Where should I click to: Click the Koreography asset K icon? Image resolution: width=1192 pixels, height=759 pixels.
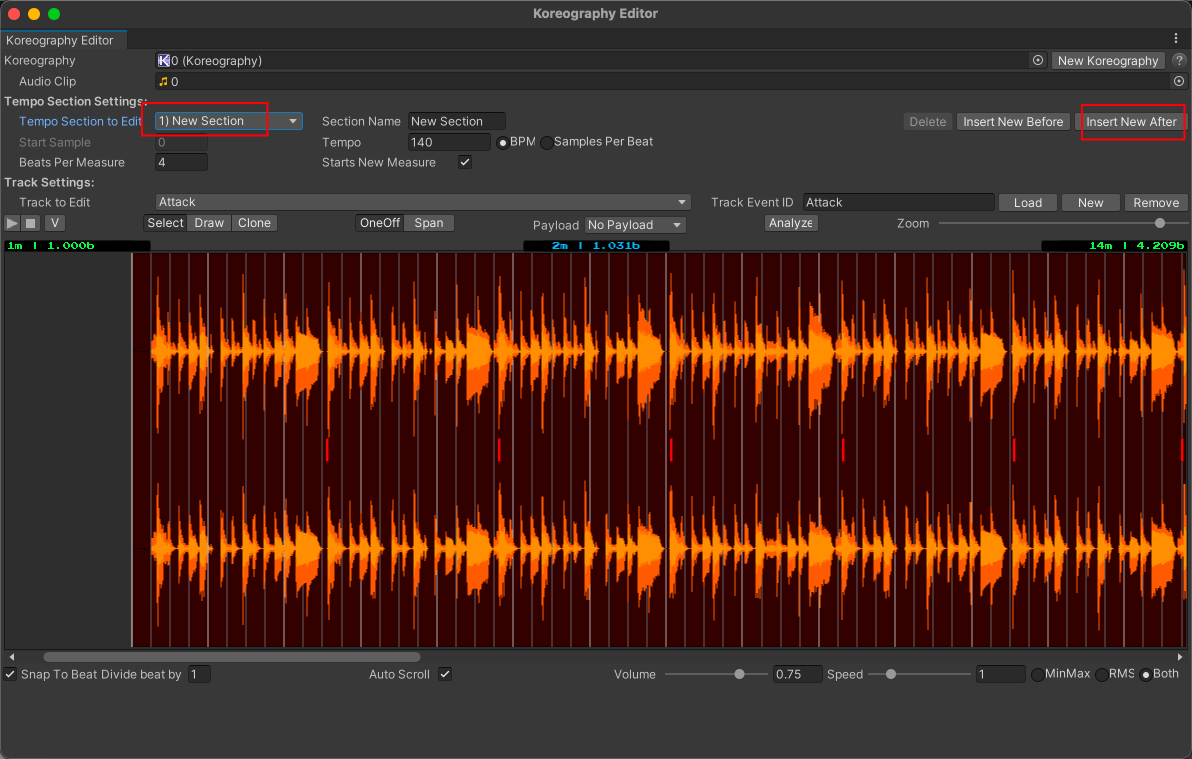pyautogui.click(x=163, y=60)
